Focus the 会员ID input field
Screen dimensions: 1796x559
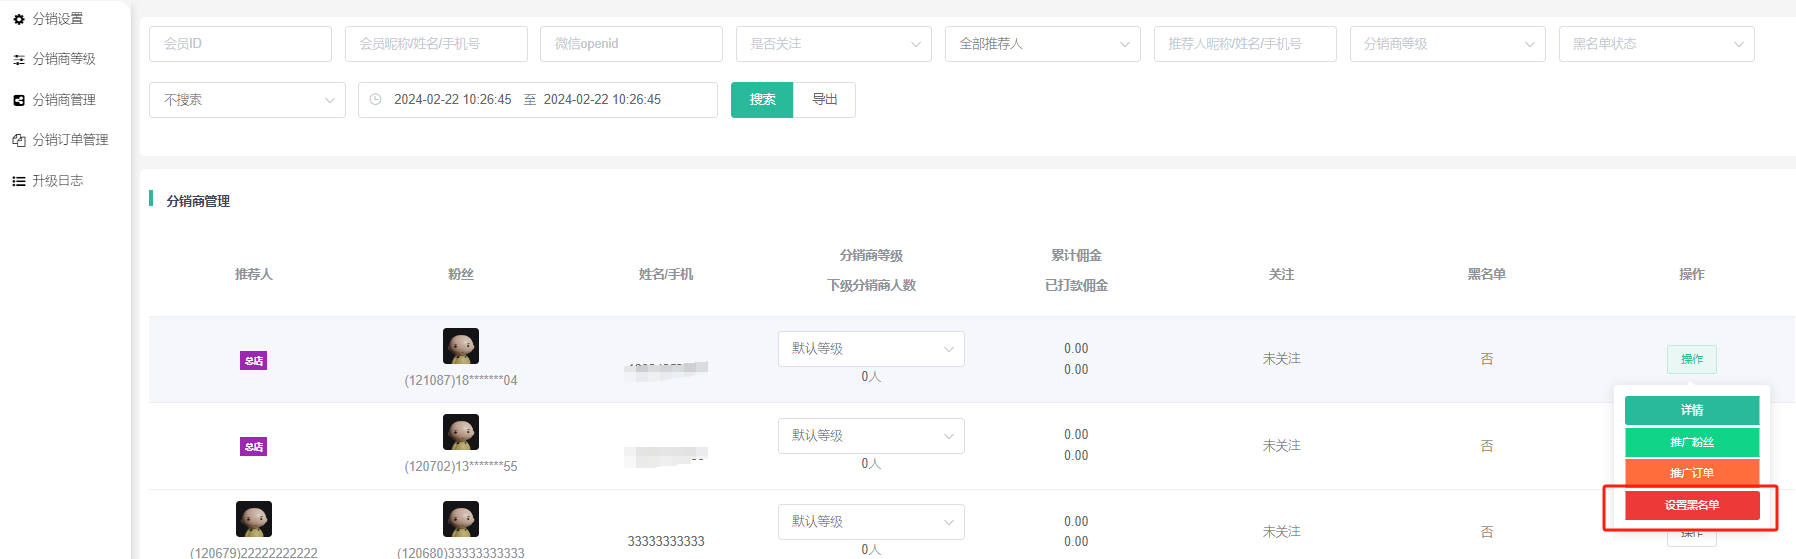pos(240,44)
